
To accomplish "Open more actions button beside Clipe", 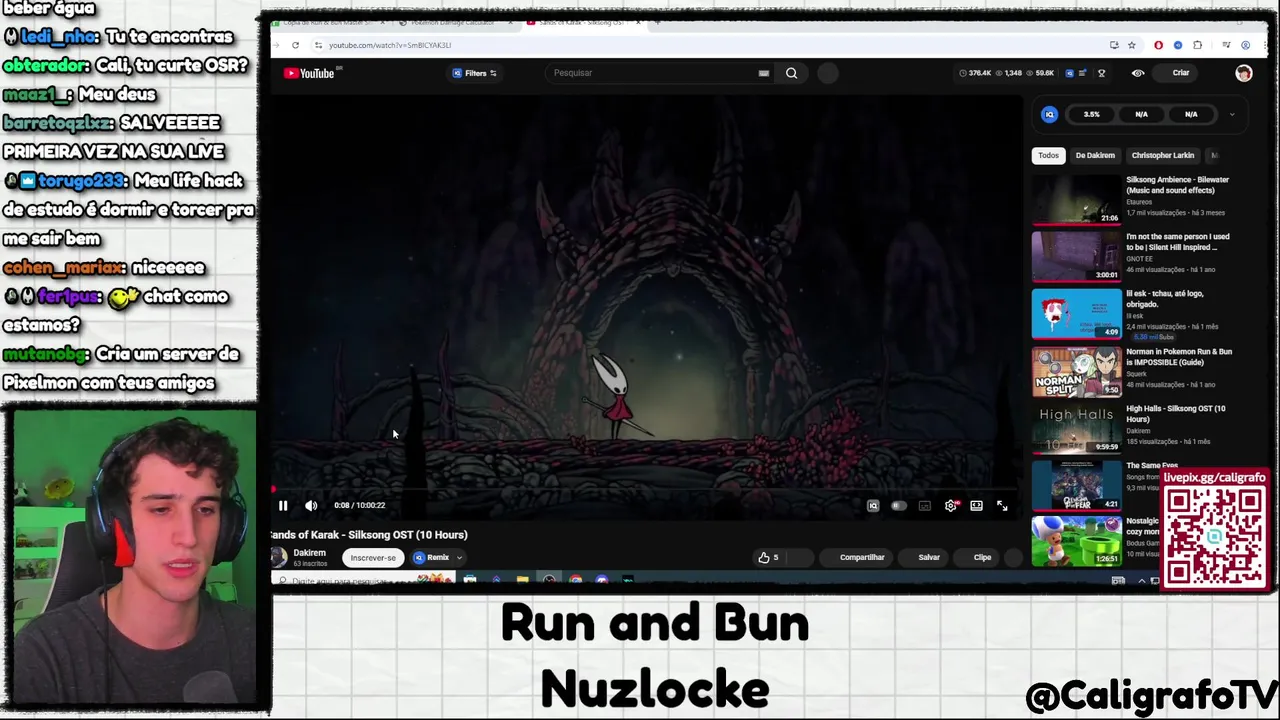I will point(1013,558).
